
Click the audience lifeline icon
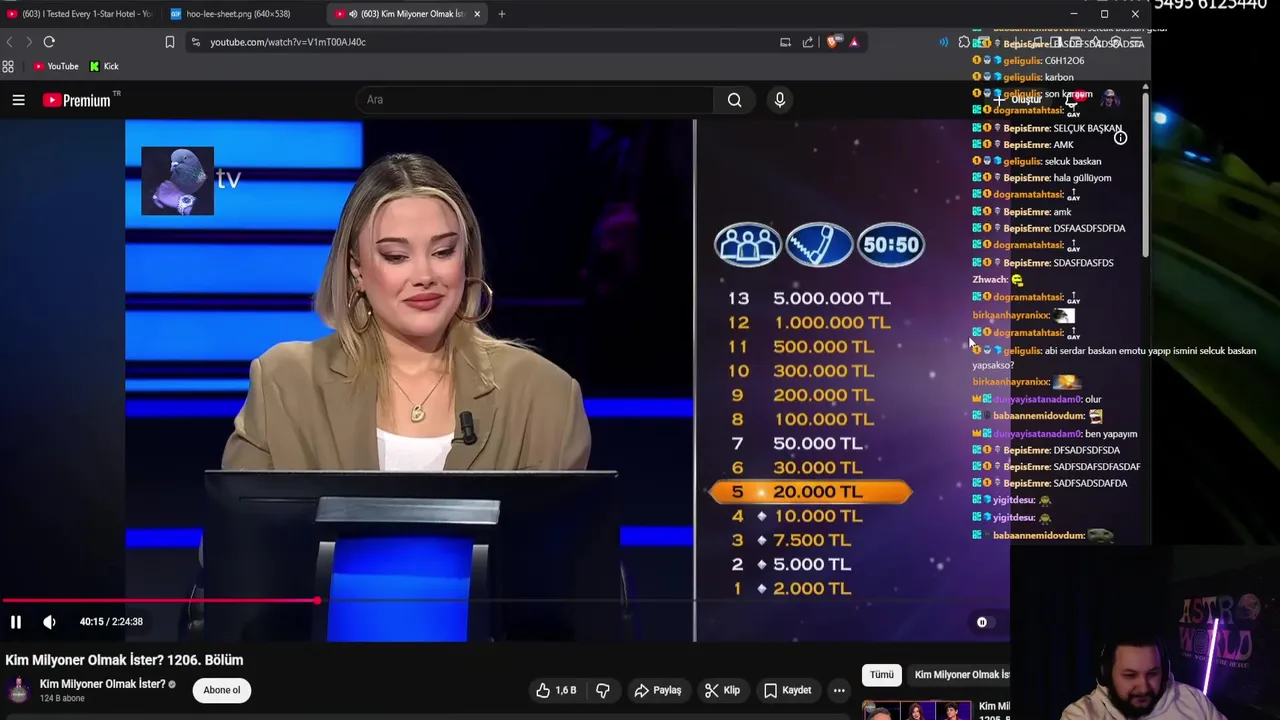click(x=747, y=245)
